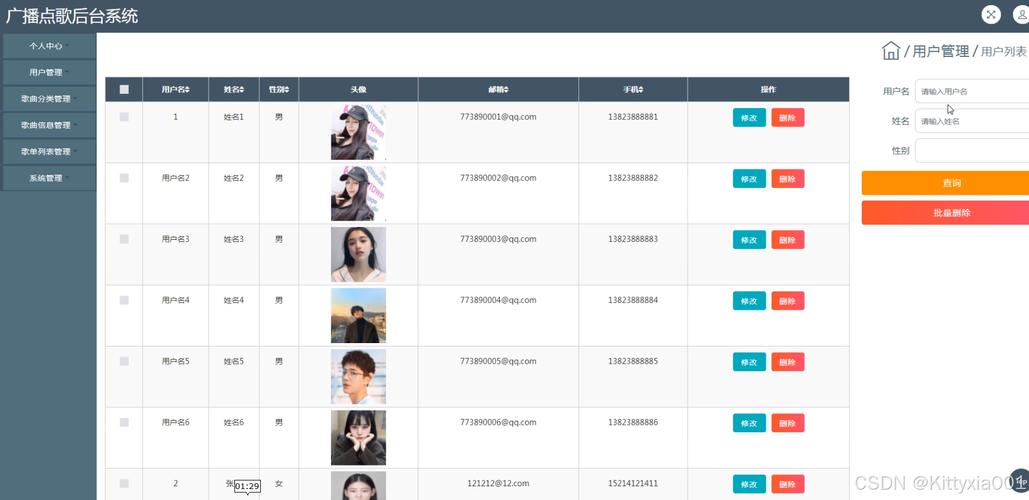
Task: Click the fullscreen toggle icon in header
Action: [990, 14]
